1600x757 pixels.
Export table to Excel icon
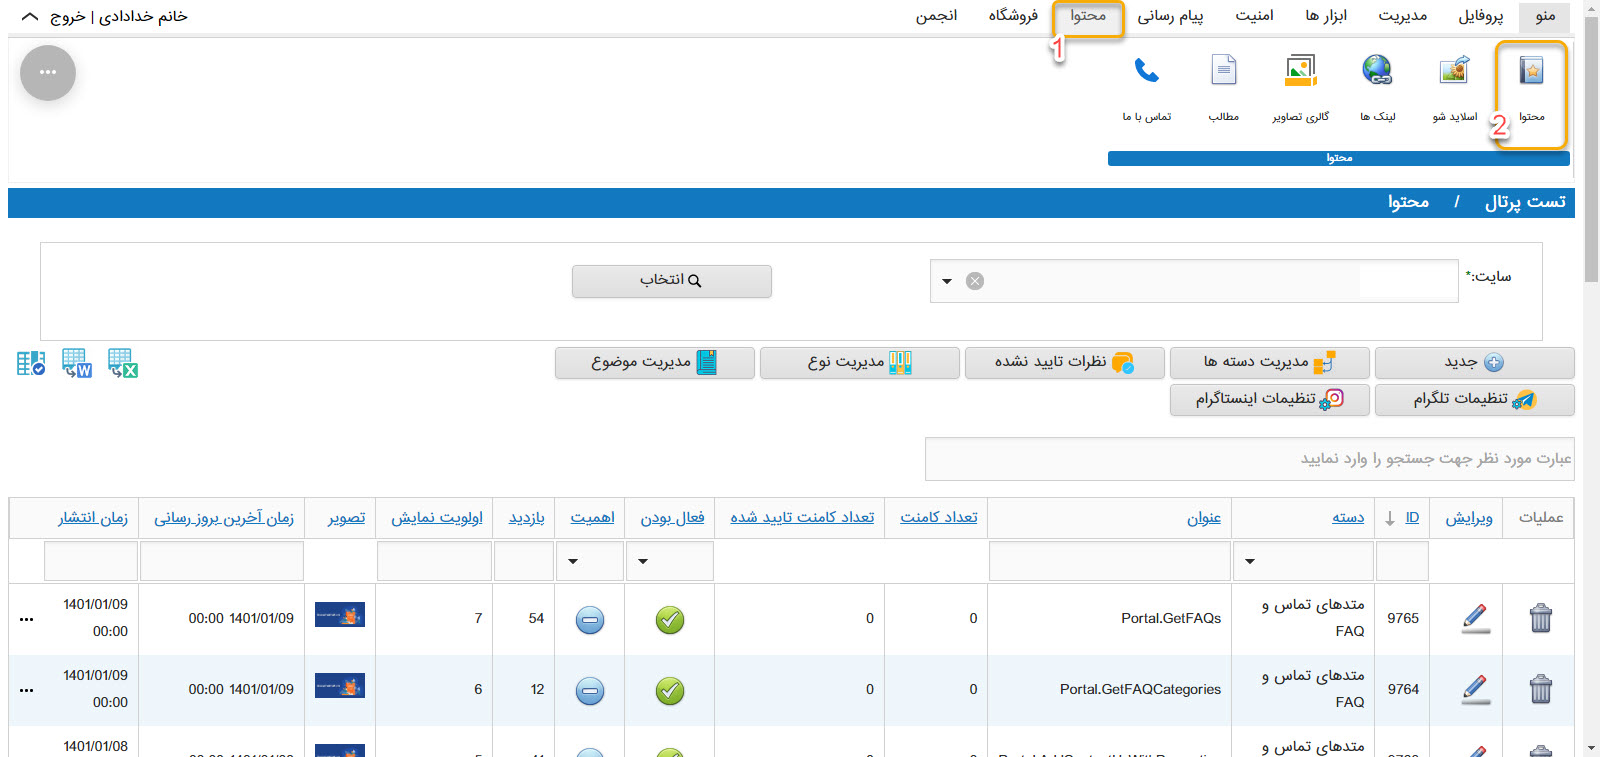[x=123, y=362]
